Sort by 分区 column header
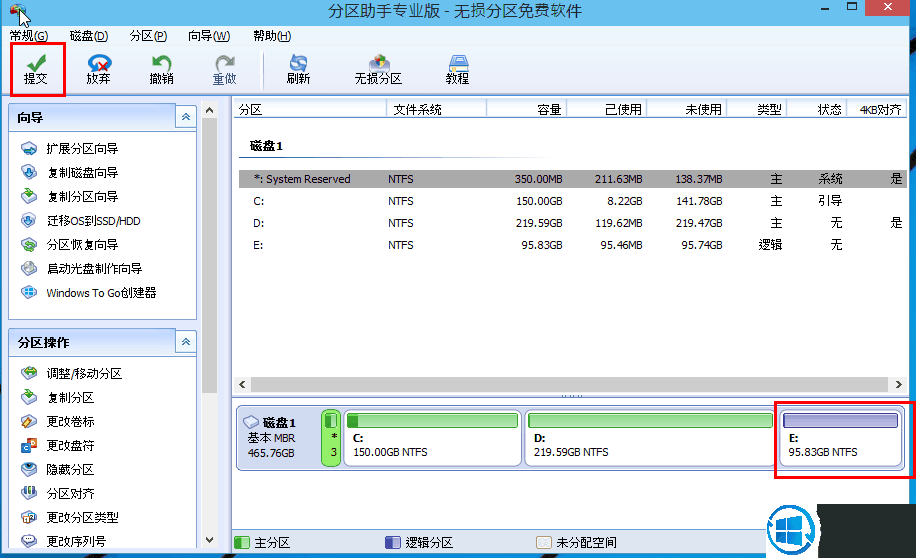 310,109
